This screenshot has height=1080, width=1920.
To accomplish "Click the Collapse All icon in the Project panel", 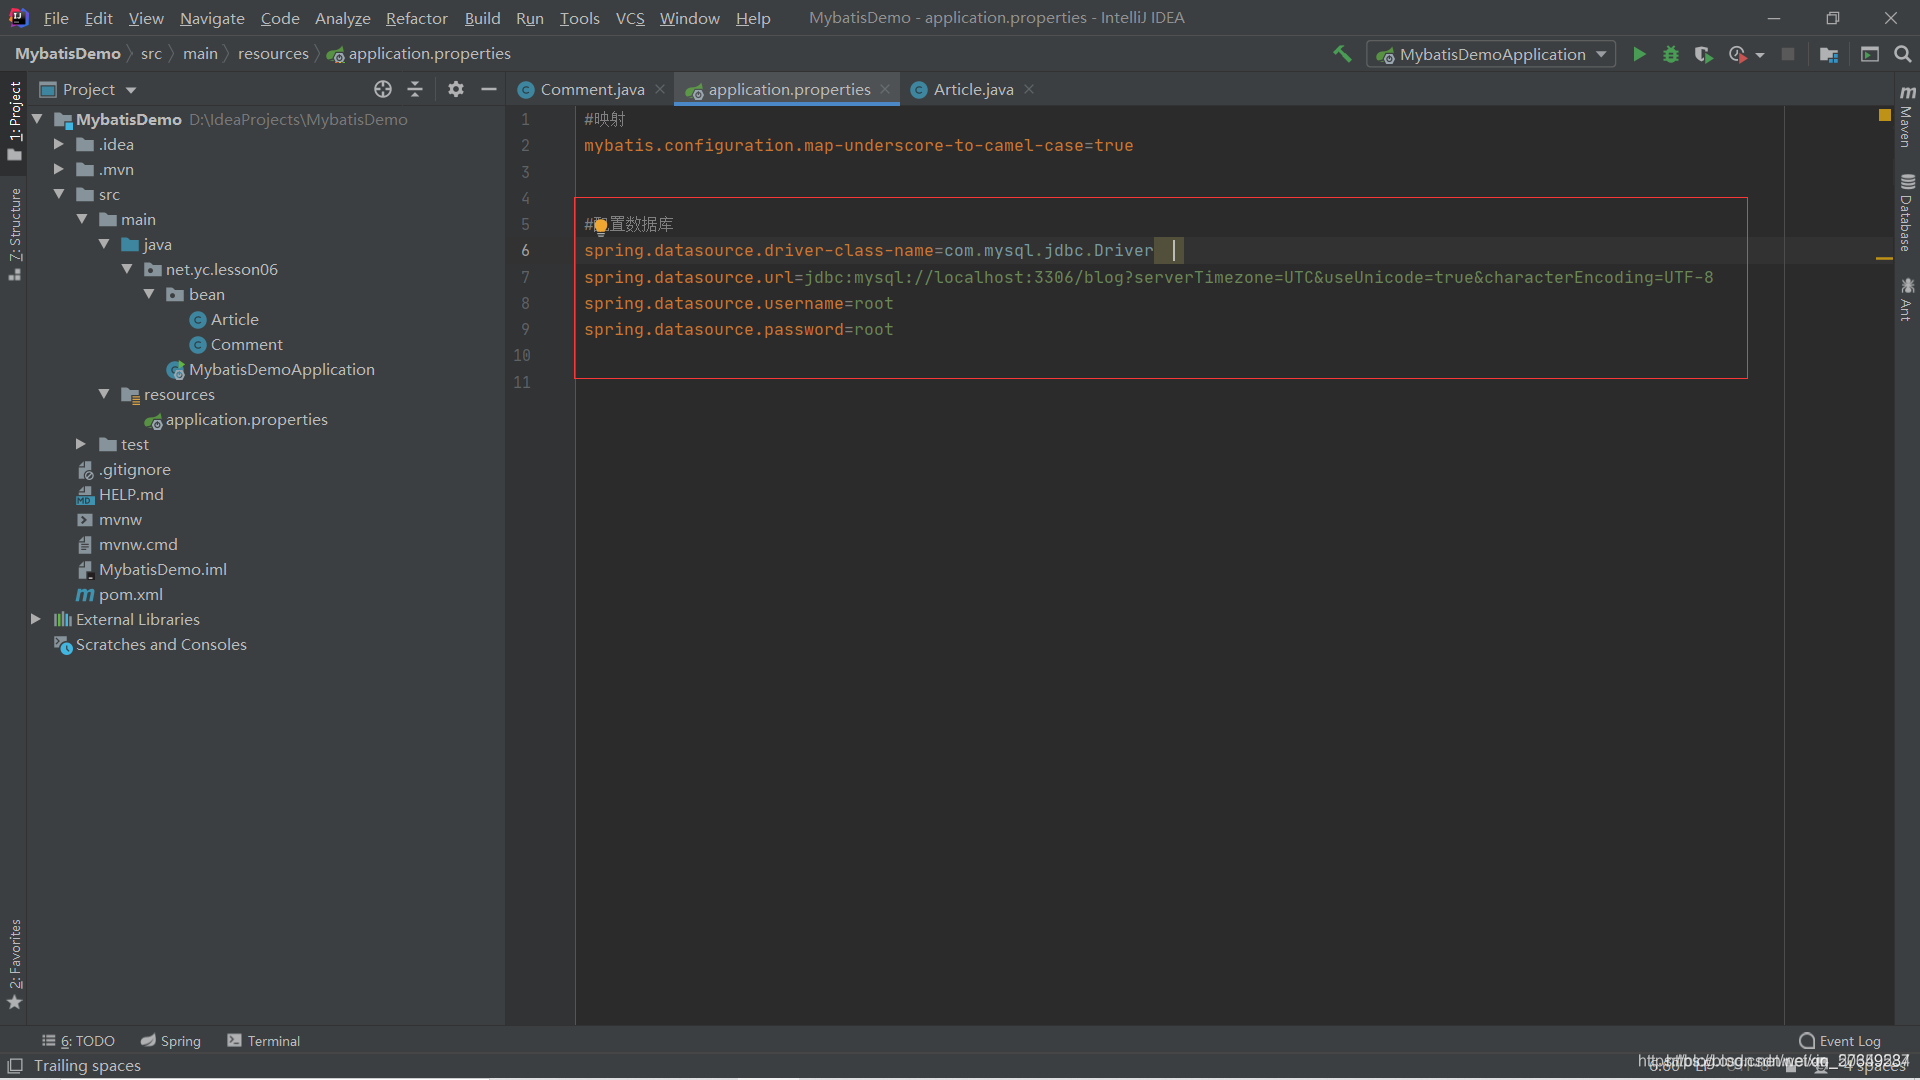I will click(x=415, y=89).
